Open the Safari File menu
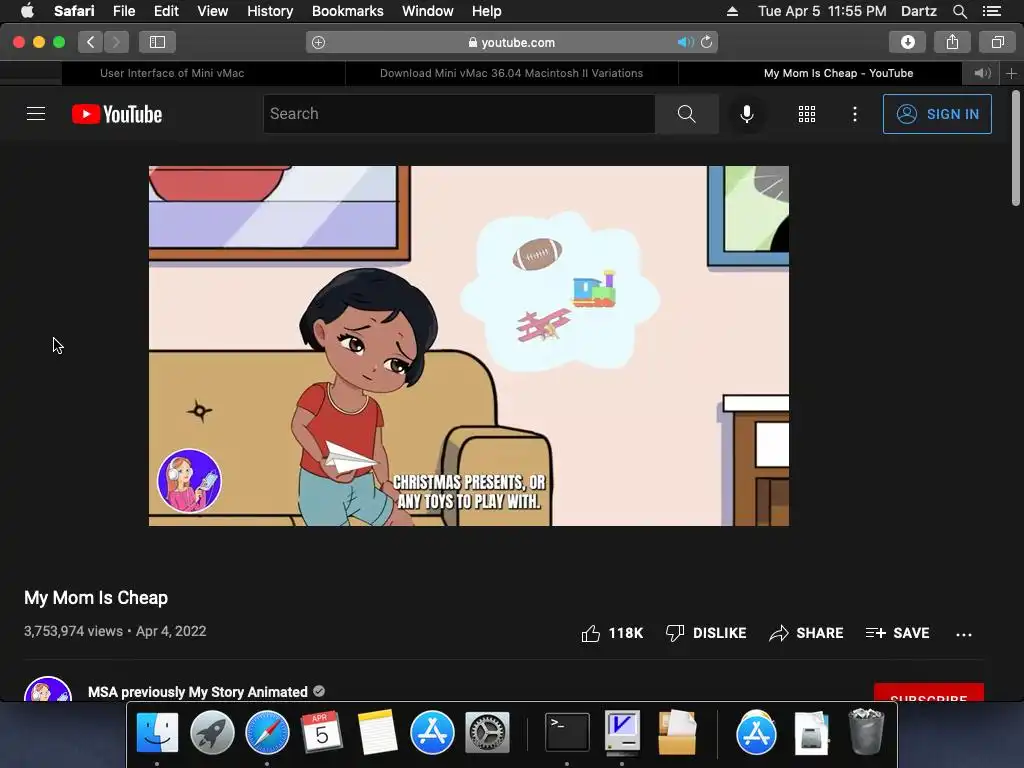Screen dimensions: 1024x768 coord(123,11)
